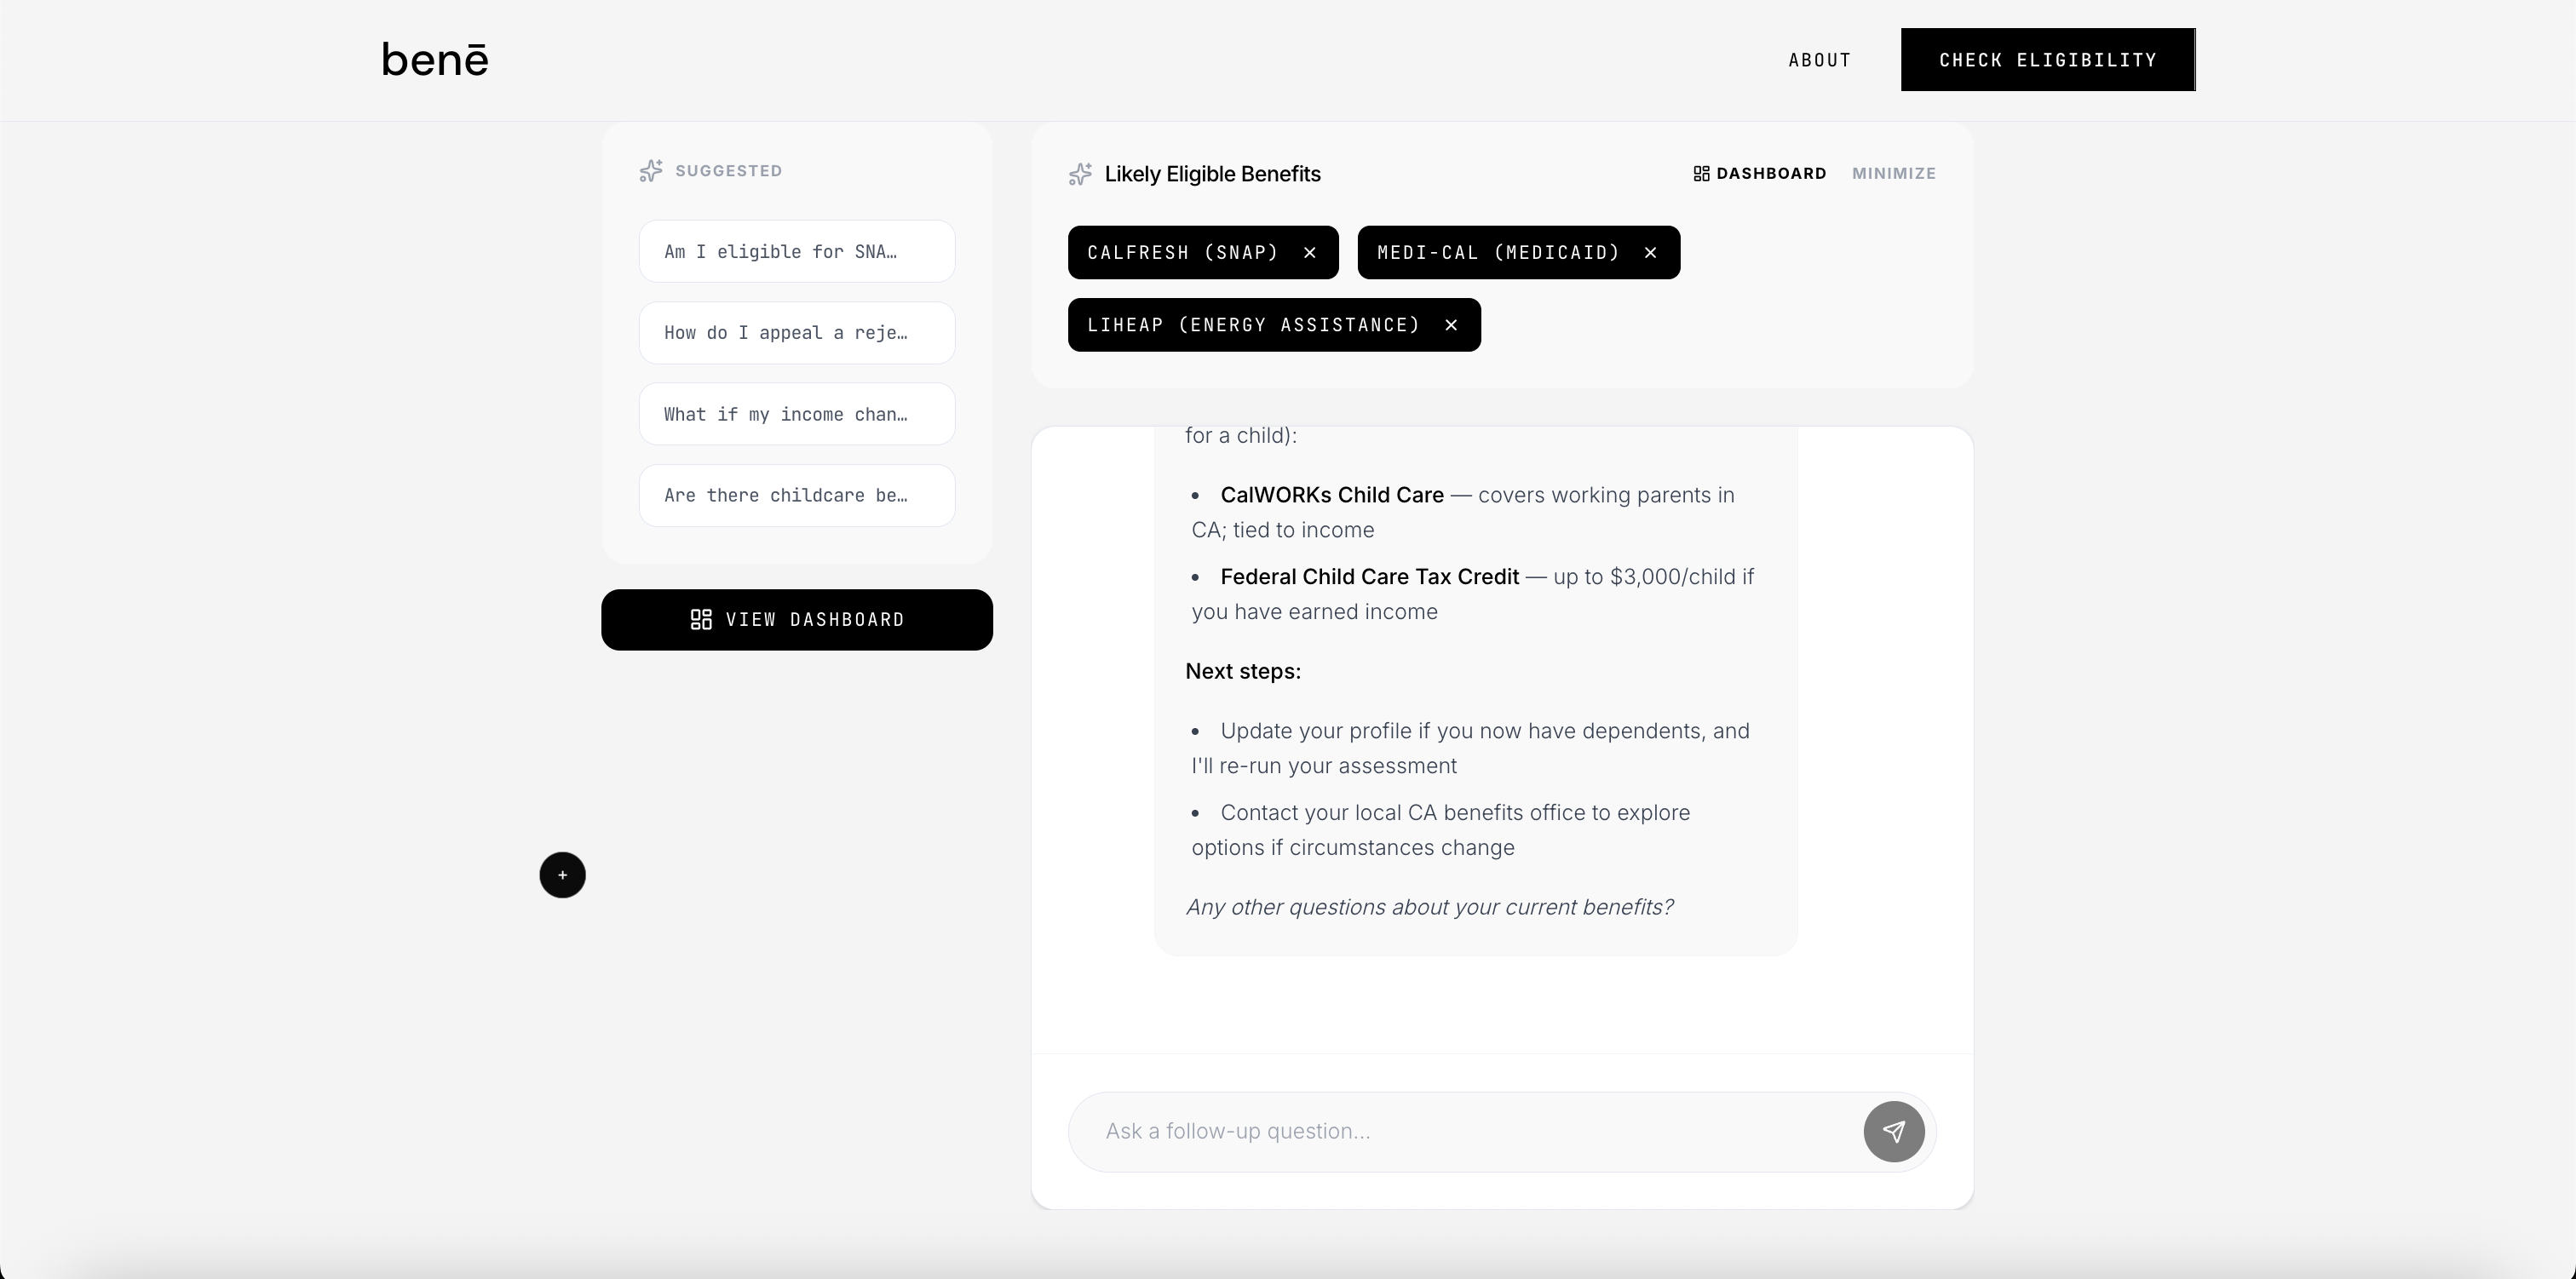Click the Check Eligibility button
2576x1279 pixels.
[2047, 60]
